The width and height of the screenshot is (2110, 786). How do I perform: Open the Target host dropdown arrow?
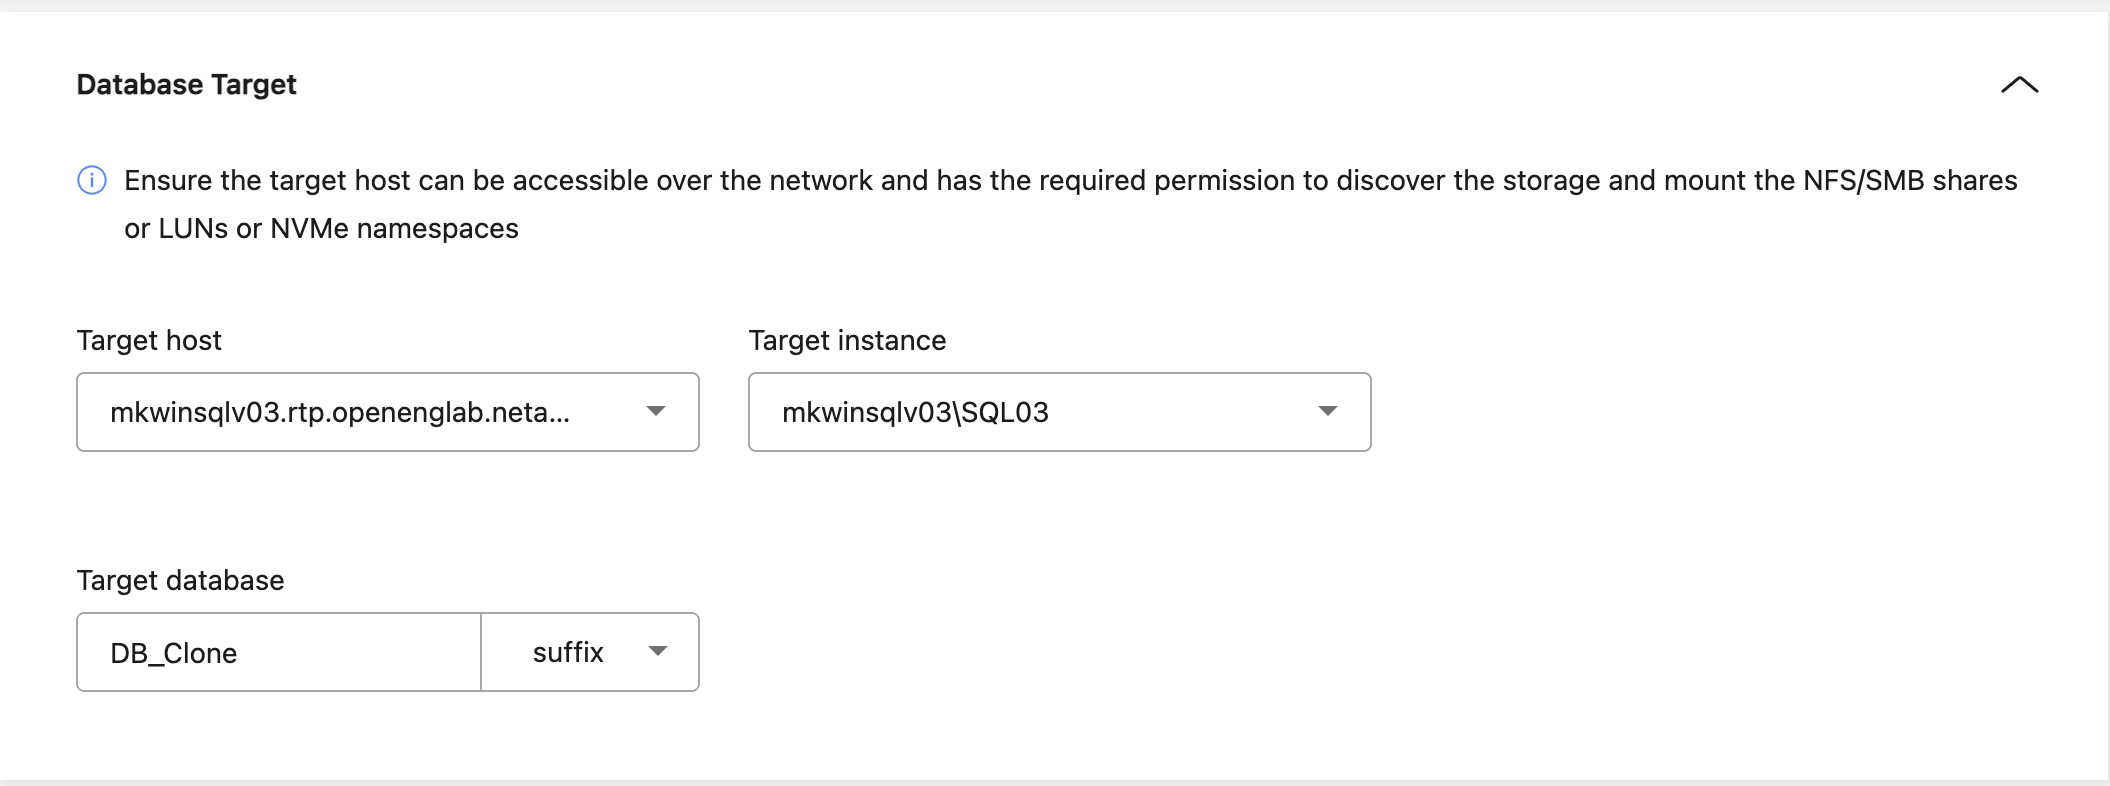[656, 411]
